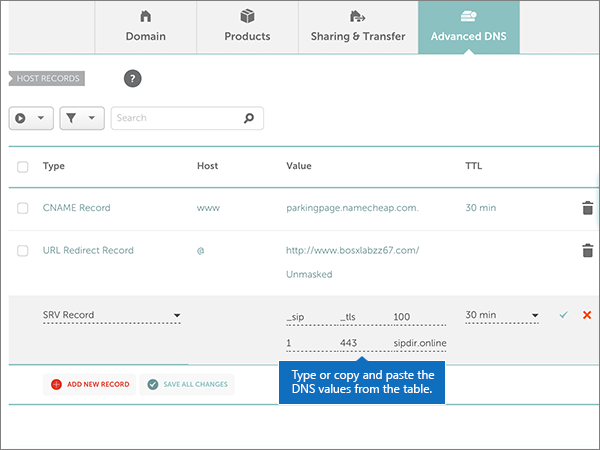Open the Products tab
The height and width of the screenshot is (450, 600).
tap(247, 27)
